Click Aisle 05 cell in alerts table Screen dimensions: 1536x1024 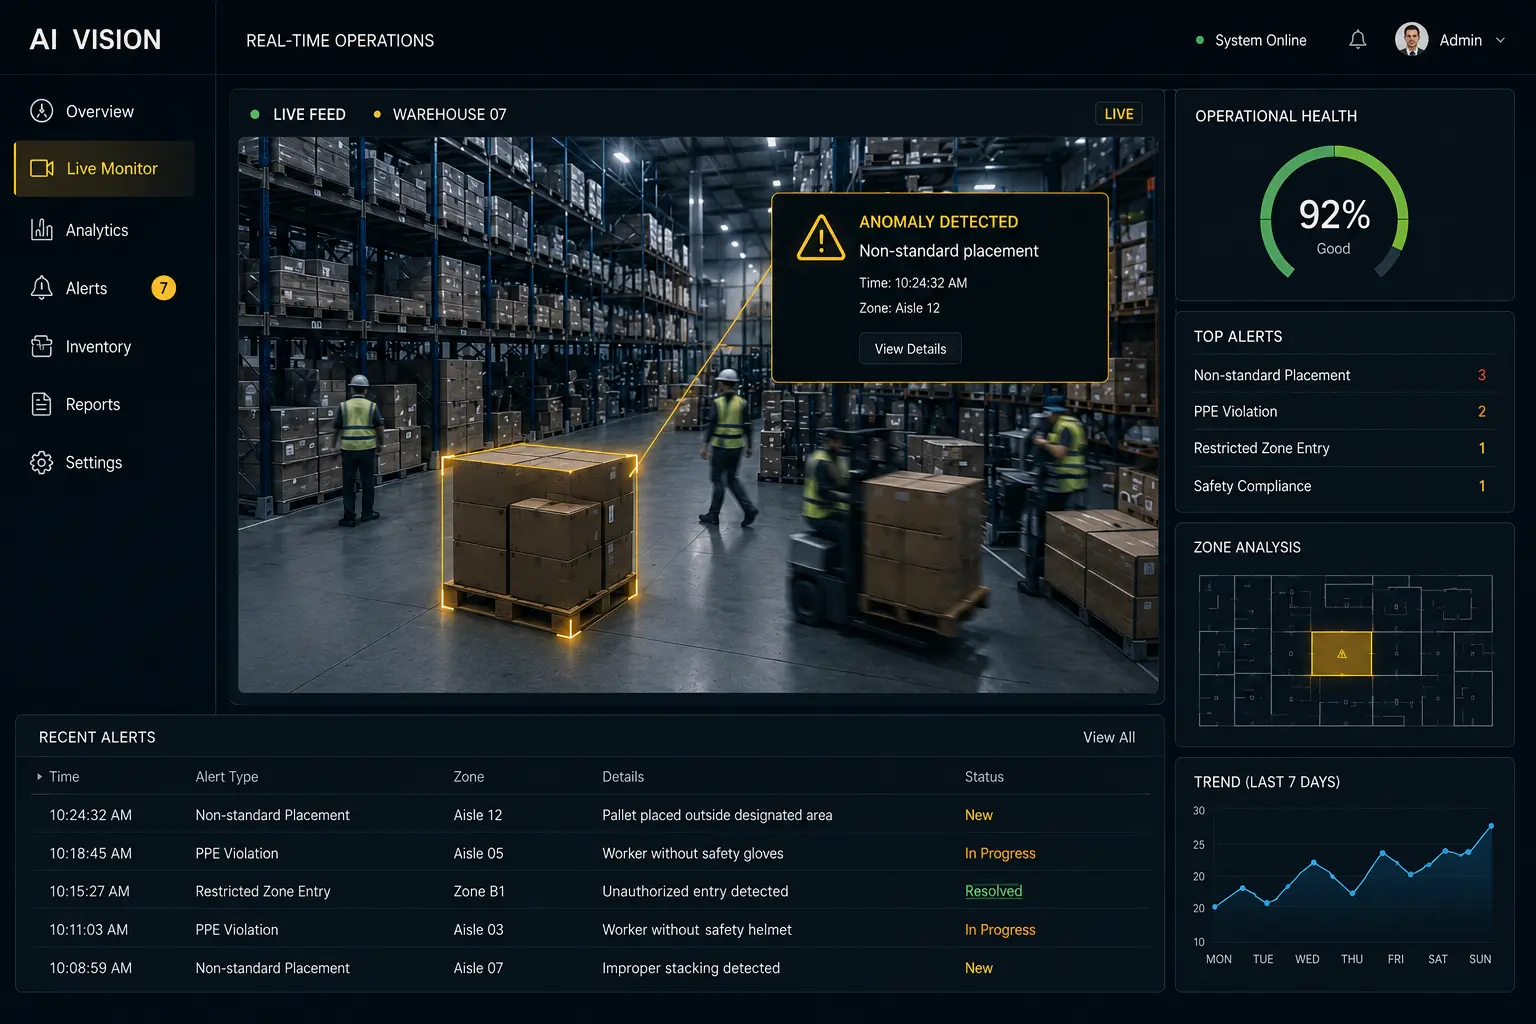tap(478, 853)
